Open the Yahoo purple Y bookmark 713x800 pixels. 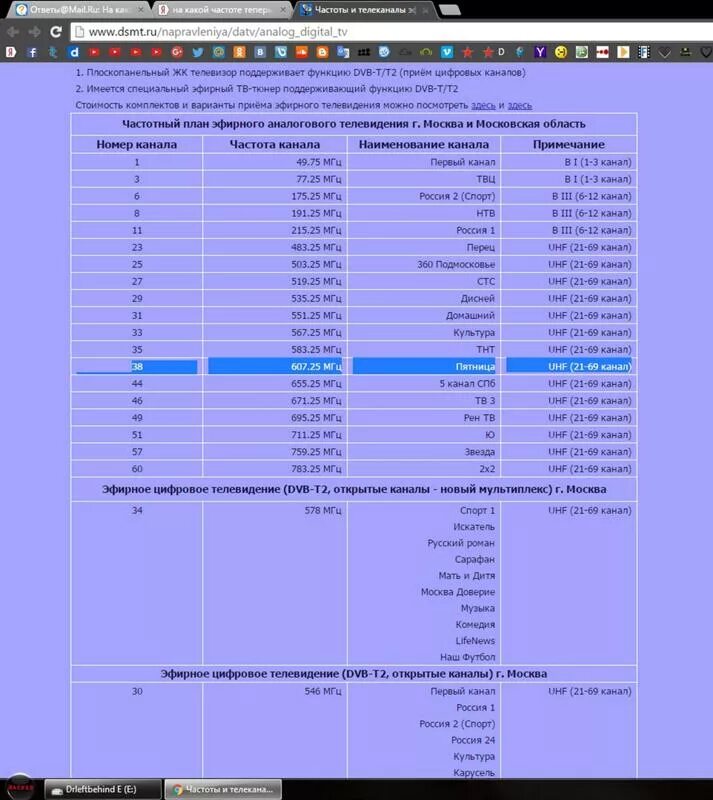[540, 52]
